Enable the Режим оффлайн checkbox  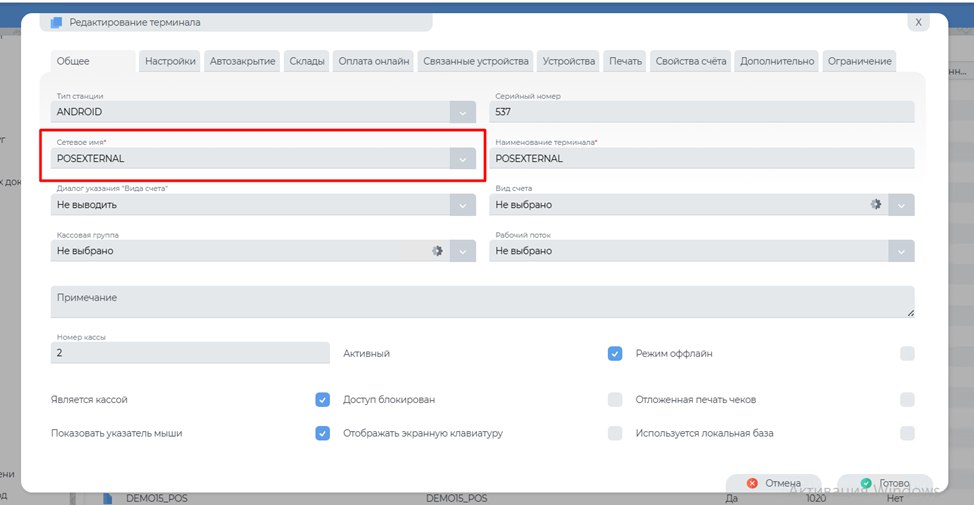pos(907,354)
